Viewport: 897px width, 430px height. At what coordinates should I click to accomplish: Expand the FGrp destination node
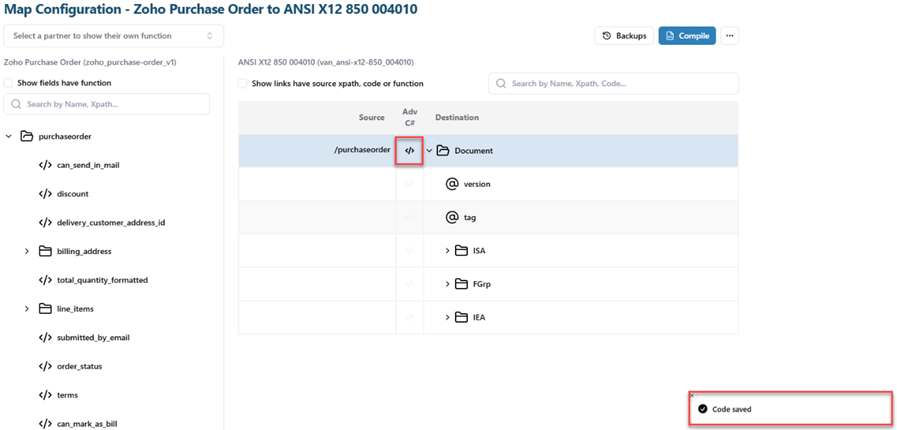[448, 284]
